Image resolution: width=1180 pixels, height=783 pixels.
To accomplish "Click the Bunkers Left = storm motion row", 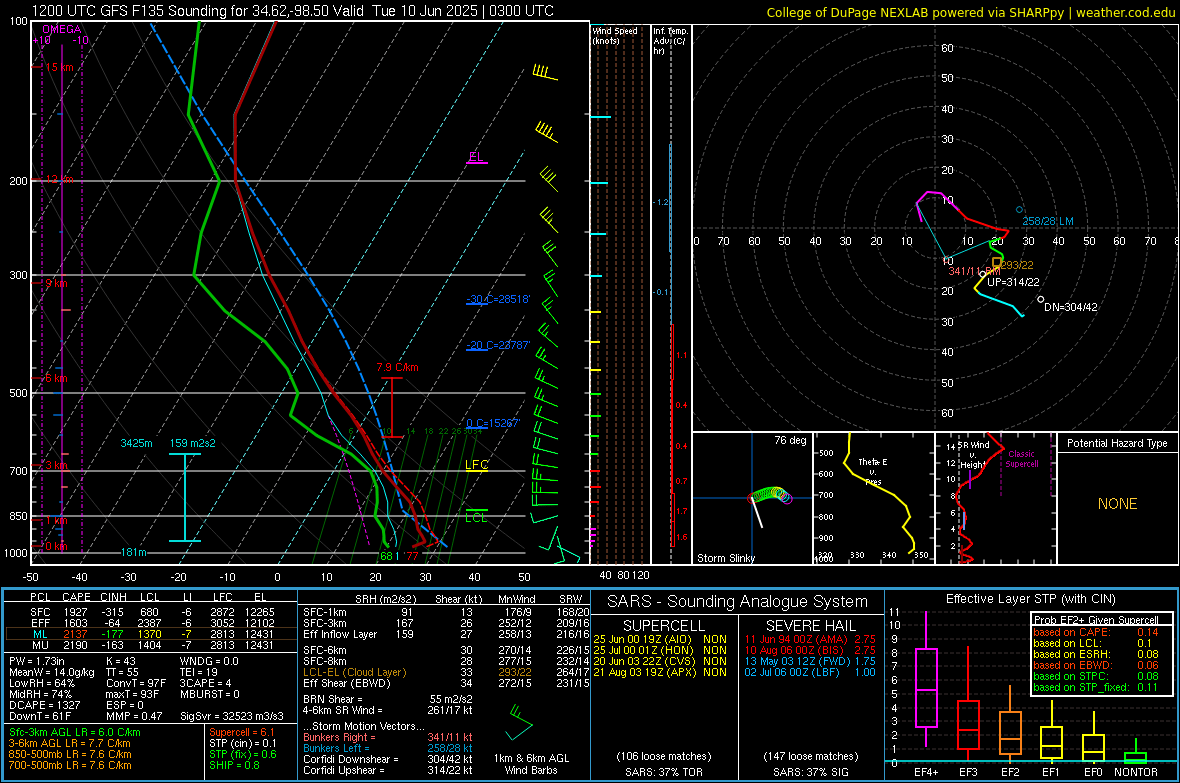I will [x=388, y=748].
